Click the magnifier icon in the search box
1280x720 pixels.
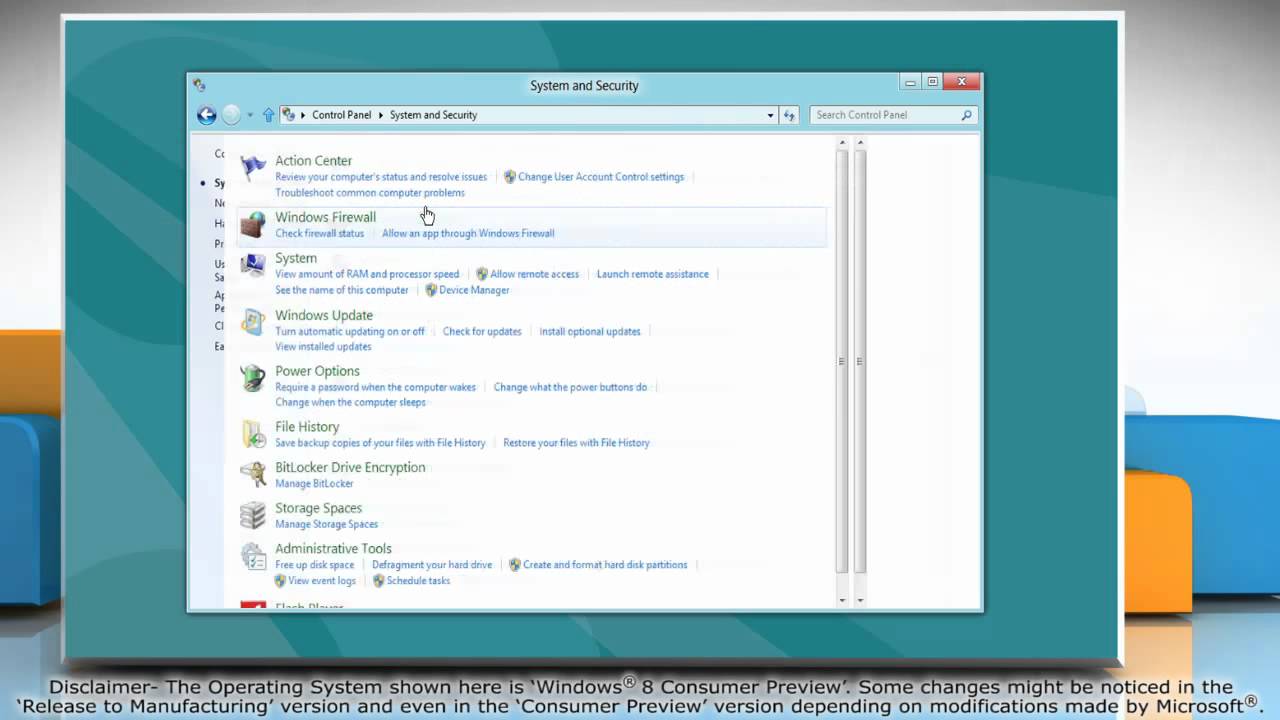click(x=966, y=115)
